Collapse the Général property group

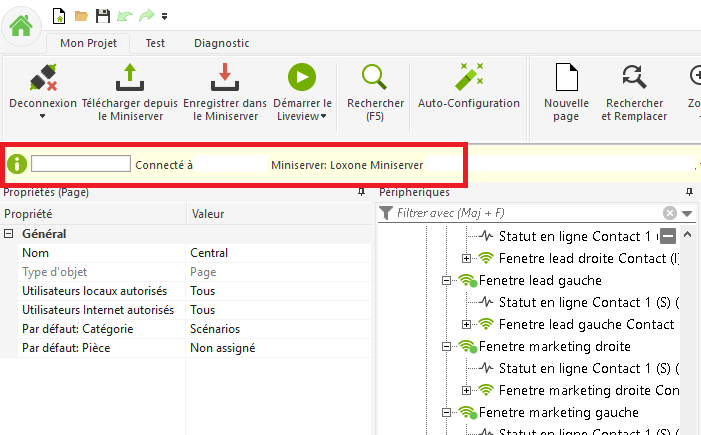pyautogui.click(x=9, y=233)
